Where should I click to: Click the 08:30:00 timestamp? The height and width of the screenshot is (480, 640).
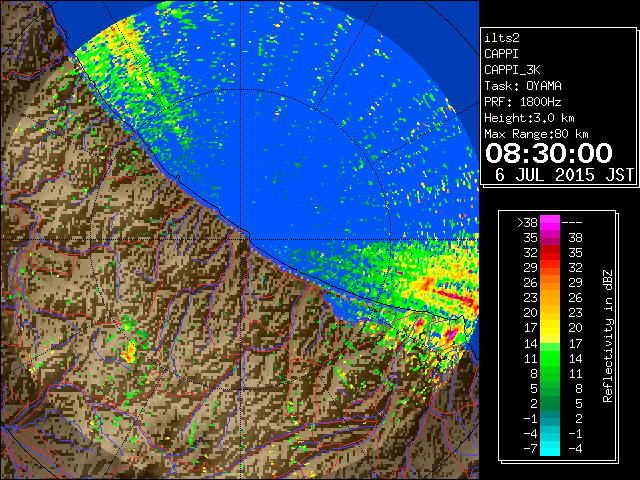pyautogui.click(x=549, y=153)
